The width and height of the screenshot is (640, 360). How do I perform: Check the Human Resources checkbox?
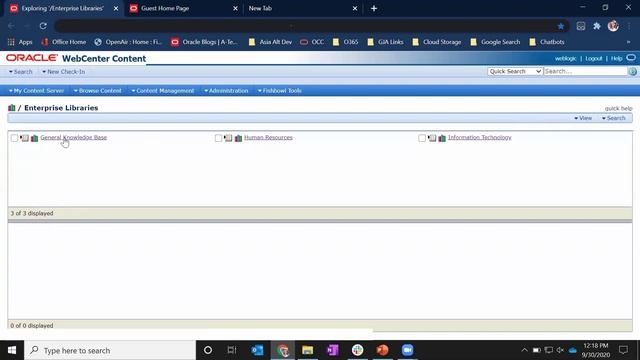point(218,138)
